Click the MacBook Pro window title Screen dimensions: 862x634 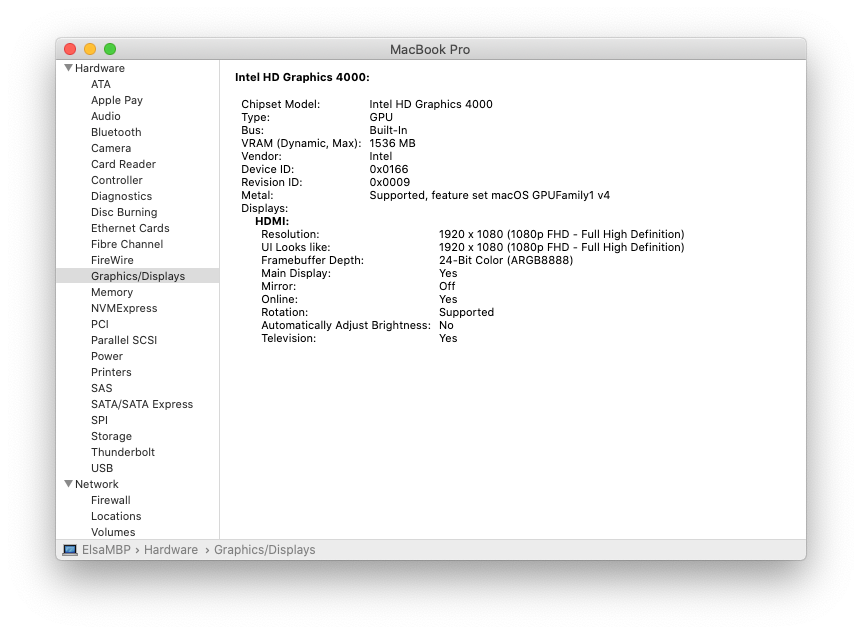(430, 49)
